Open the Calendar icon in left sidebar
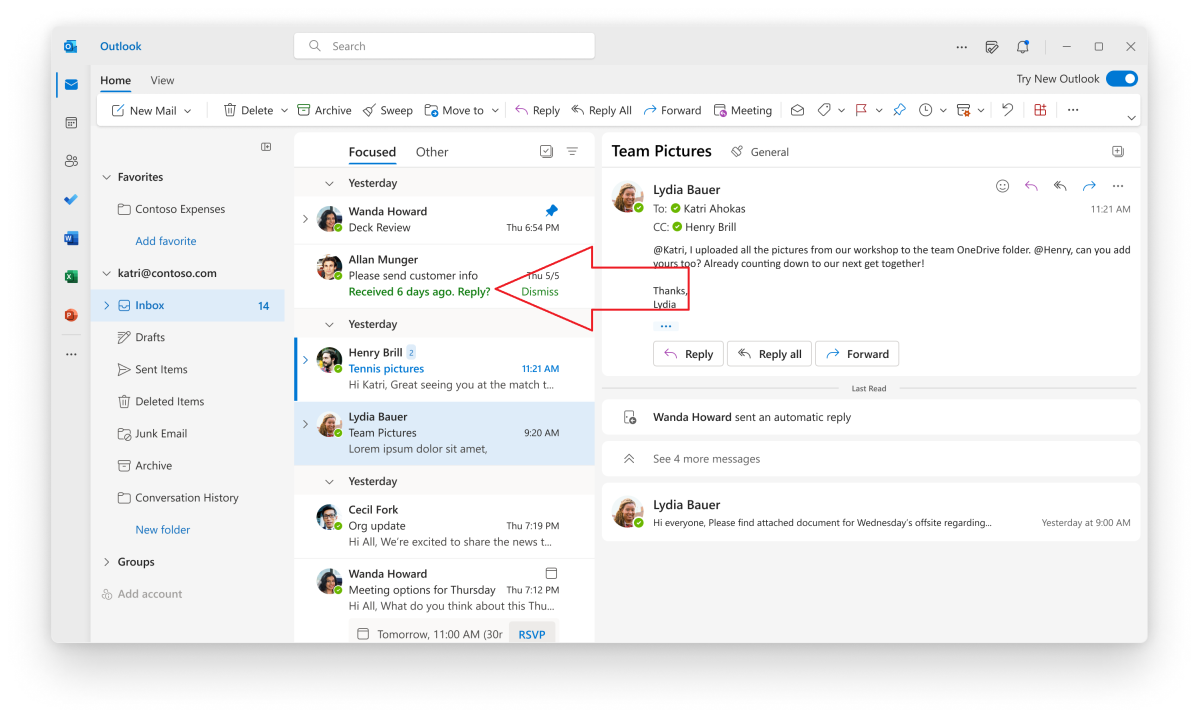Screen dimensions: 1199x720 [71, 122]
